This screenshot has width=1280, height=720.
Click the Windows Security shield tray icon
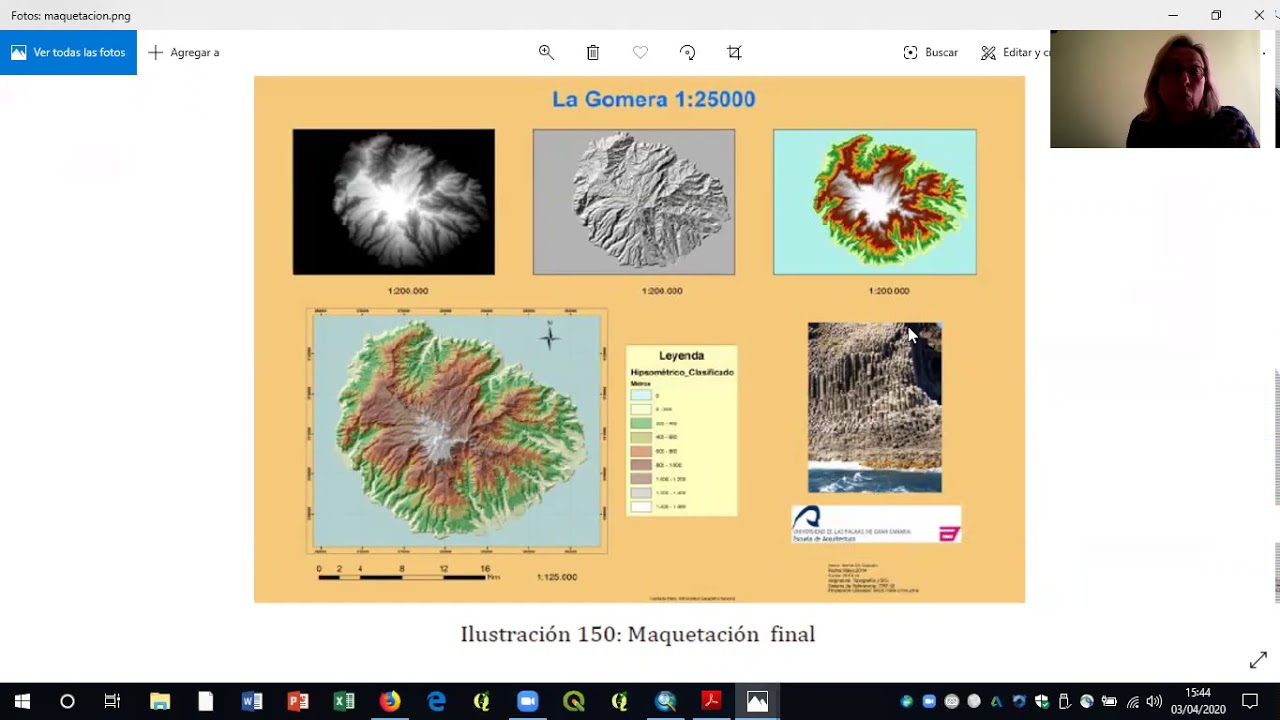point(1042,702)
